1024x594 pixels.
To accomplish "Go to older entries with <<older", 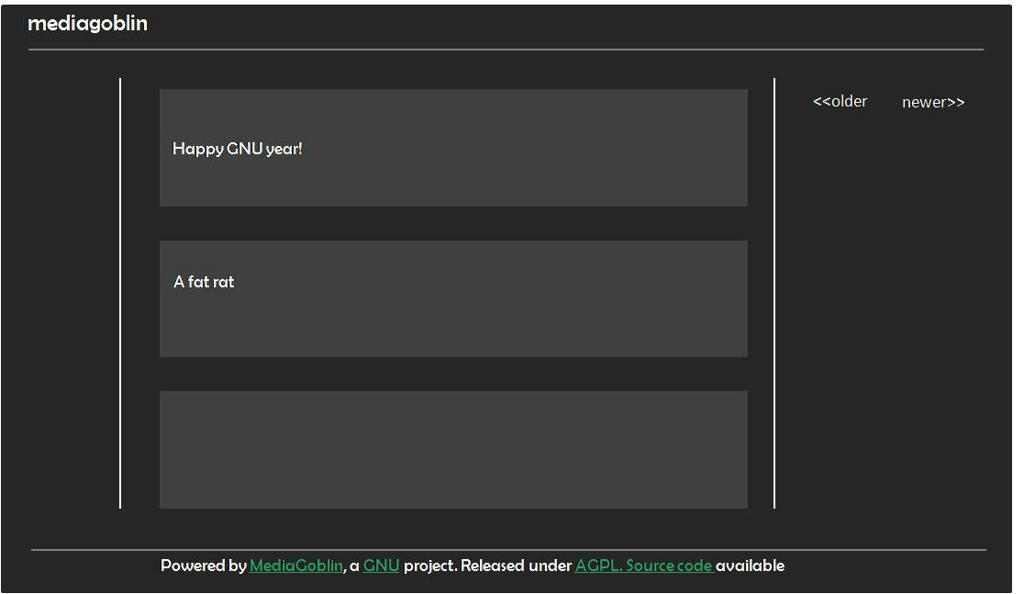I will (x=839, y=101).
